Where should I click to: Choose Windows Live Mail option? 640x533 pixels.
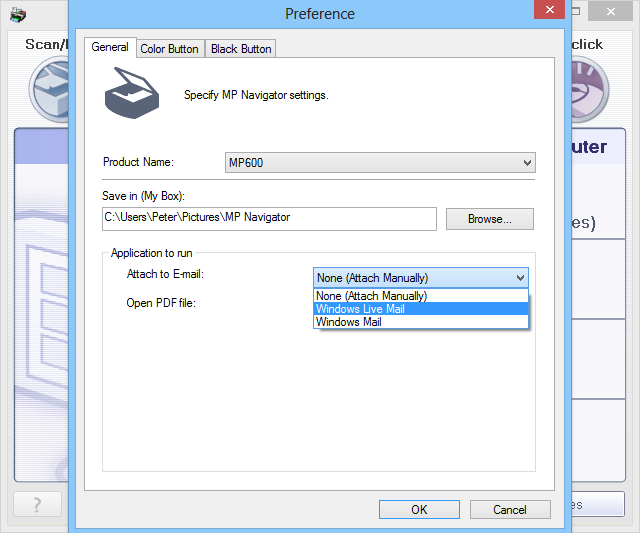pos(421,309)
